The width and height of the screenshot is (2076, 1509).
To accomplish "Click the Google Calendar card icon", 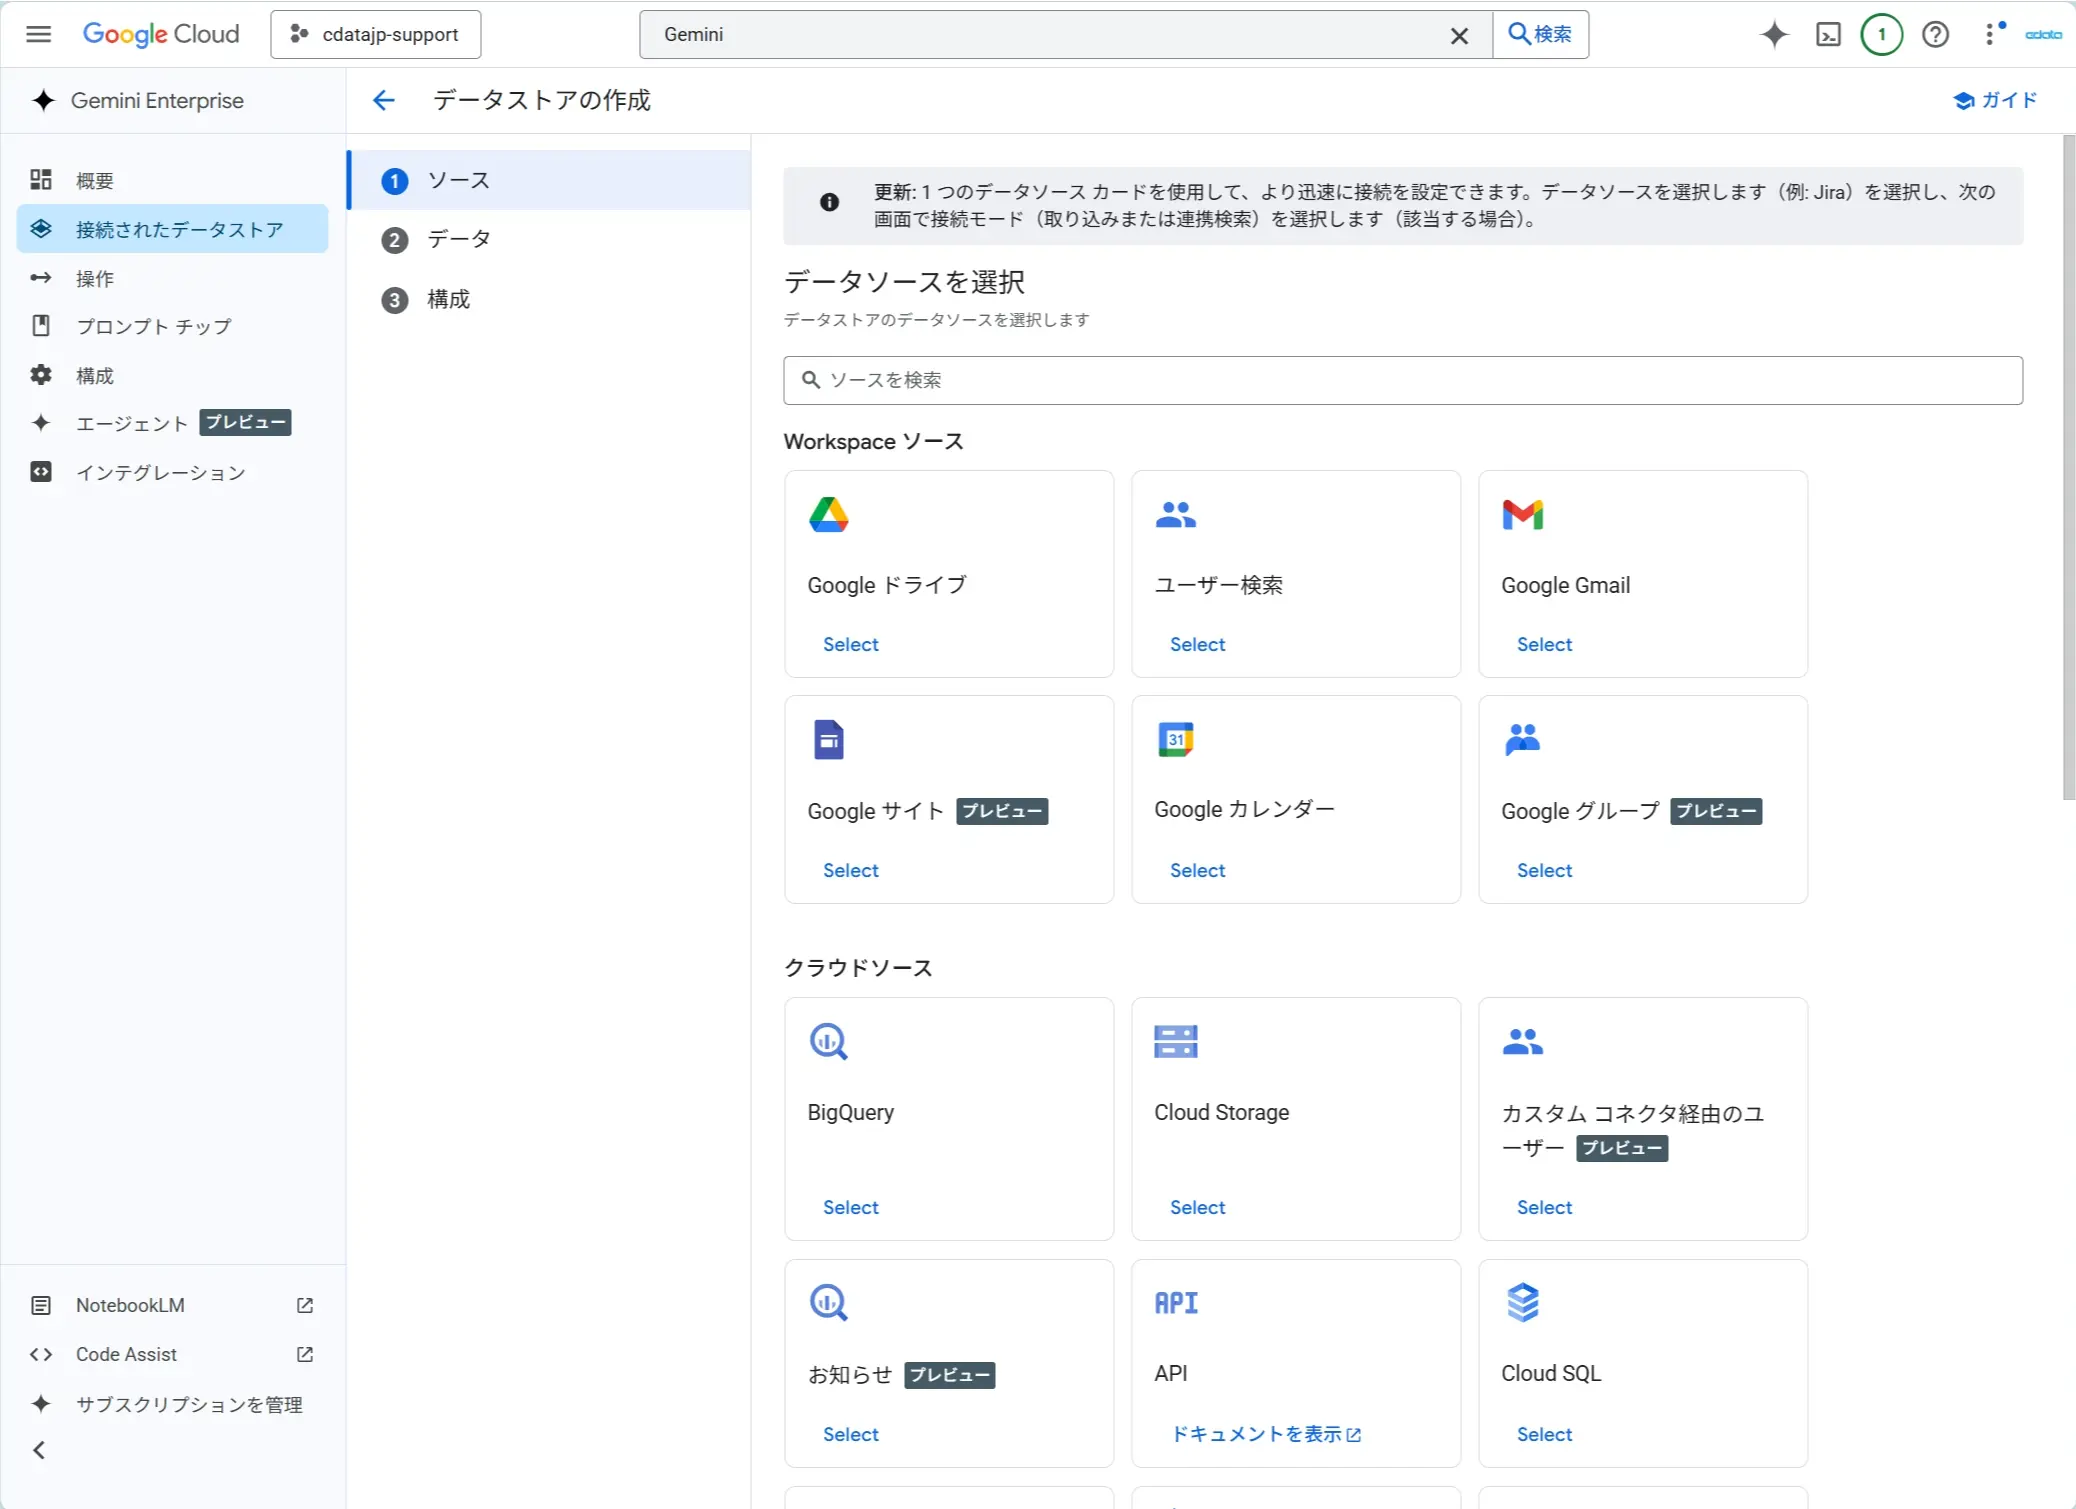I will (1175, 740).
